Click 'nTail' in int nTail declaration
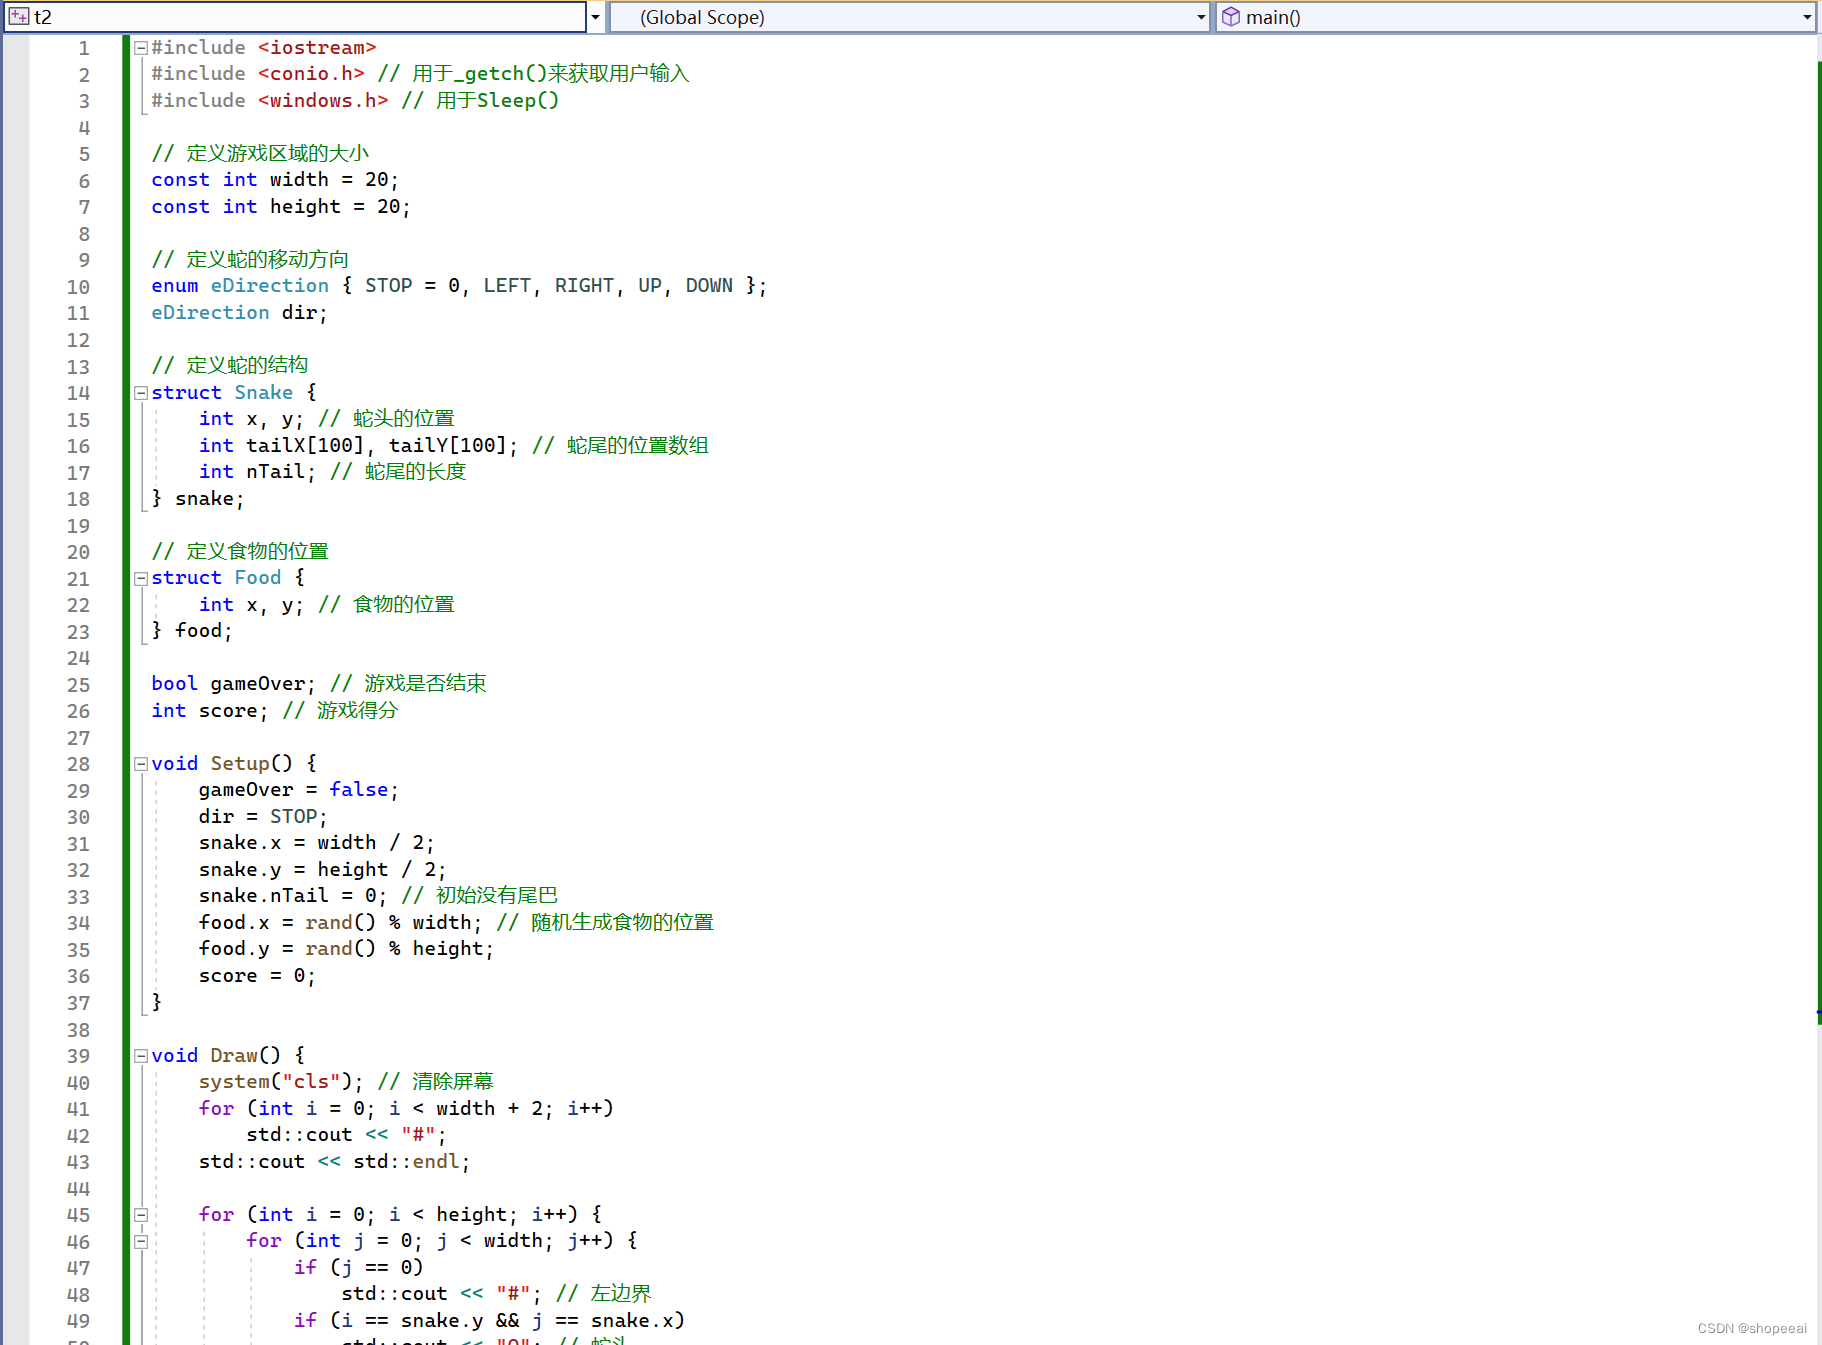The width and height of the screenshot is (1822, 1345). [x=276, y=472]
